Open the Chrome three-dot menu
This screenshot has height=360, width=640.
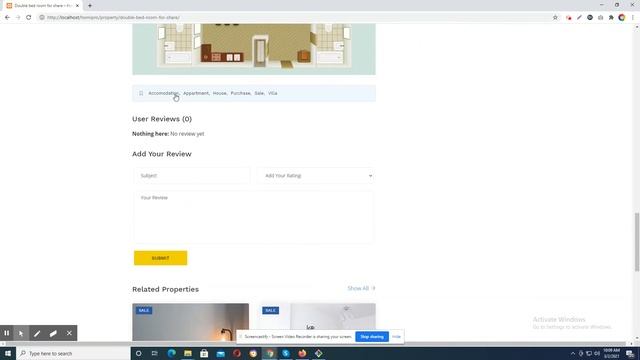pyautogui.click(x=633, y=18)
